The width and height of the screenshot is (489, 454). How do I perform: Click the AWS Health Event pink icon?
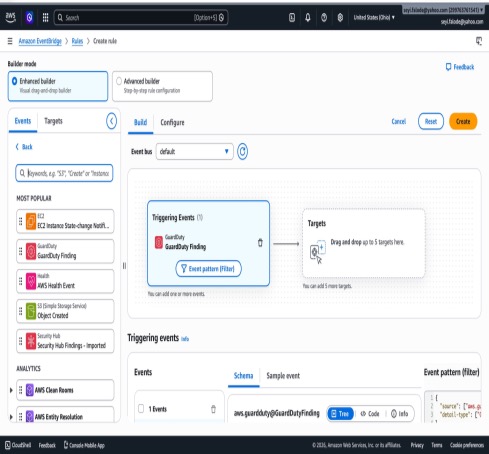pos(31,281)
